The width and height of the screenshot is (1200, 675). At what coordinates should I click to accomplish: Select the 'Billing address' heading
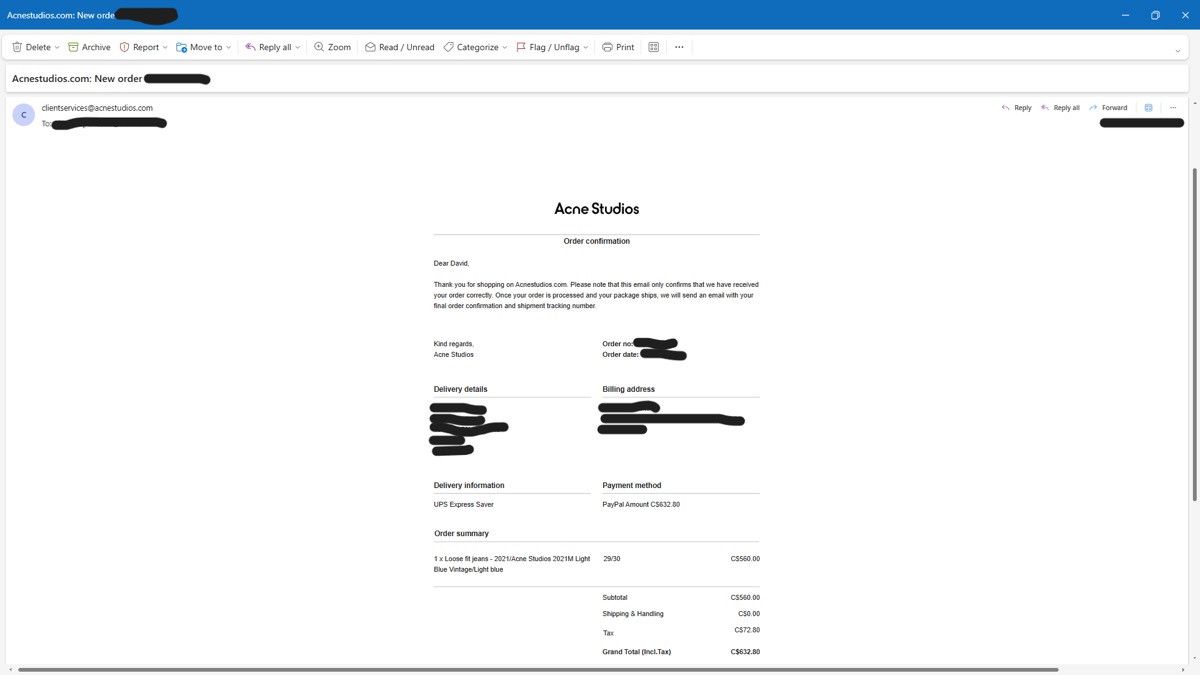point(629,389)
